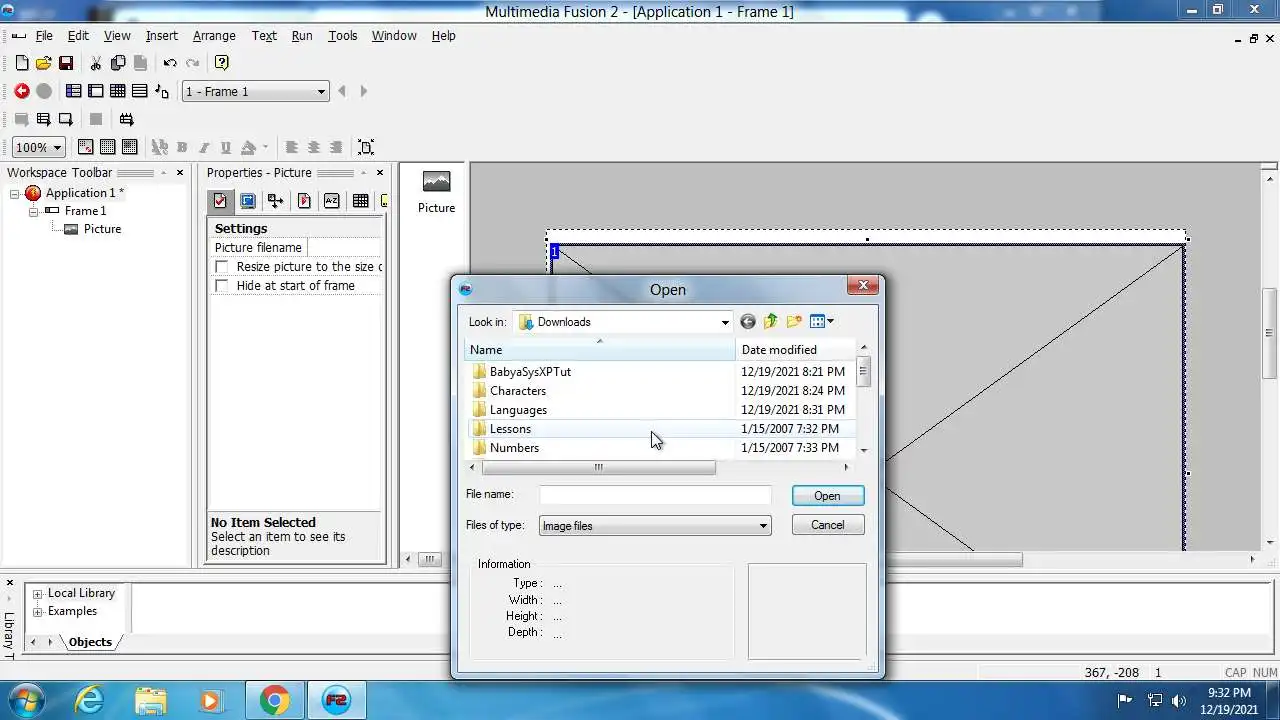Expand the Examples library node
Viewport: 1280px width, 720px height.
38,612
